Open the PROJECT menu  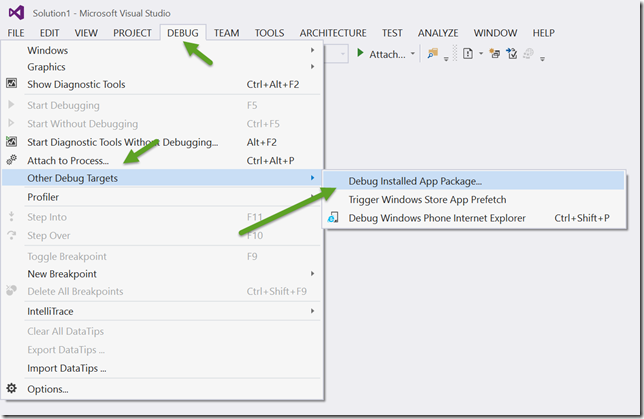coord(132,33)
